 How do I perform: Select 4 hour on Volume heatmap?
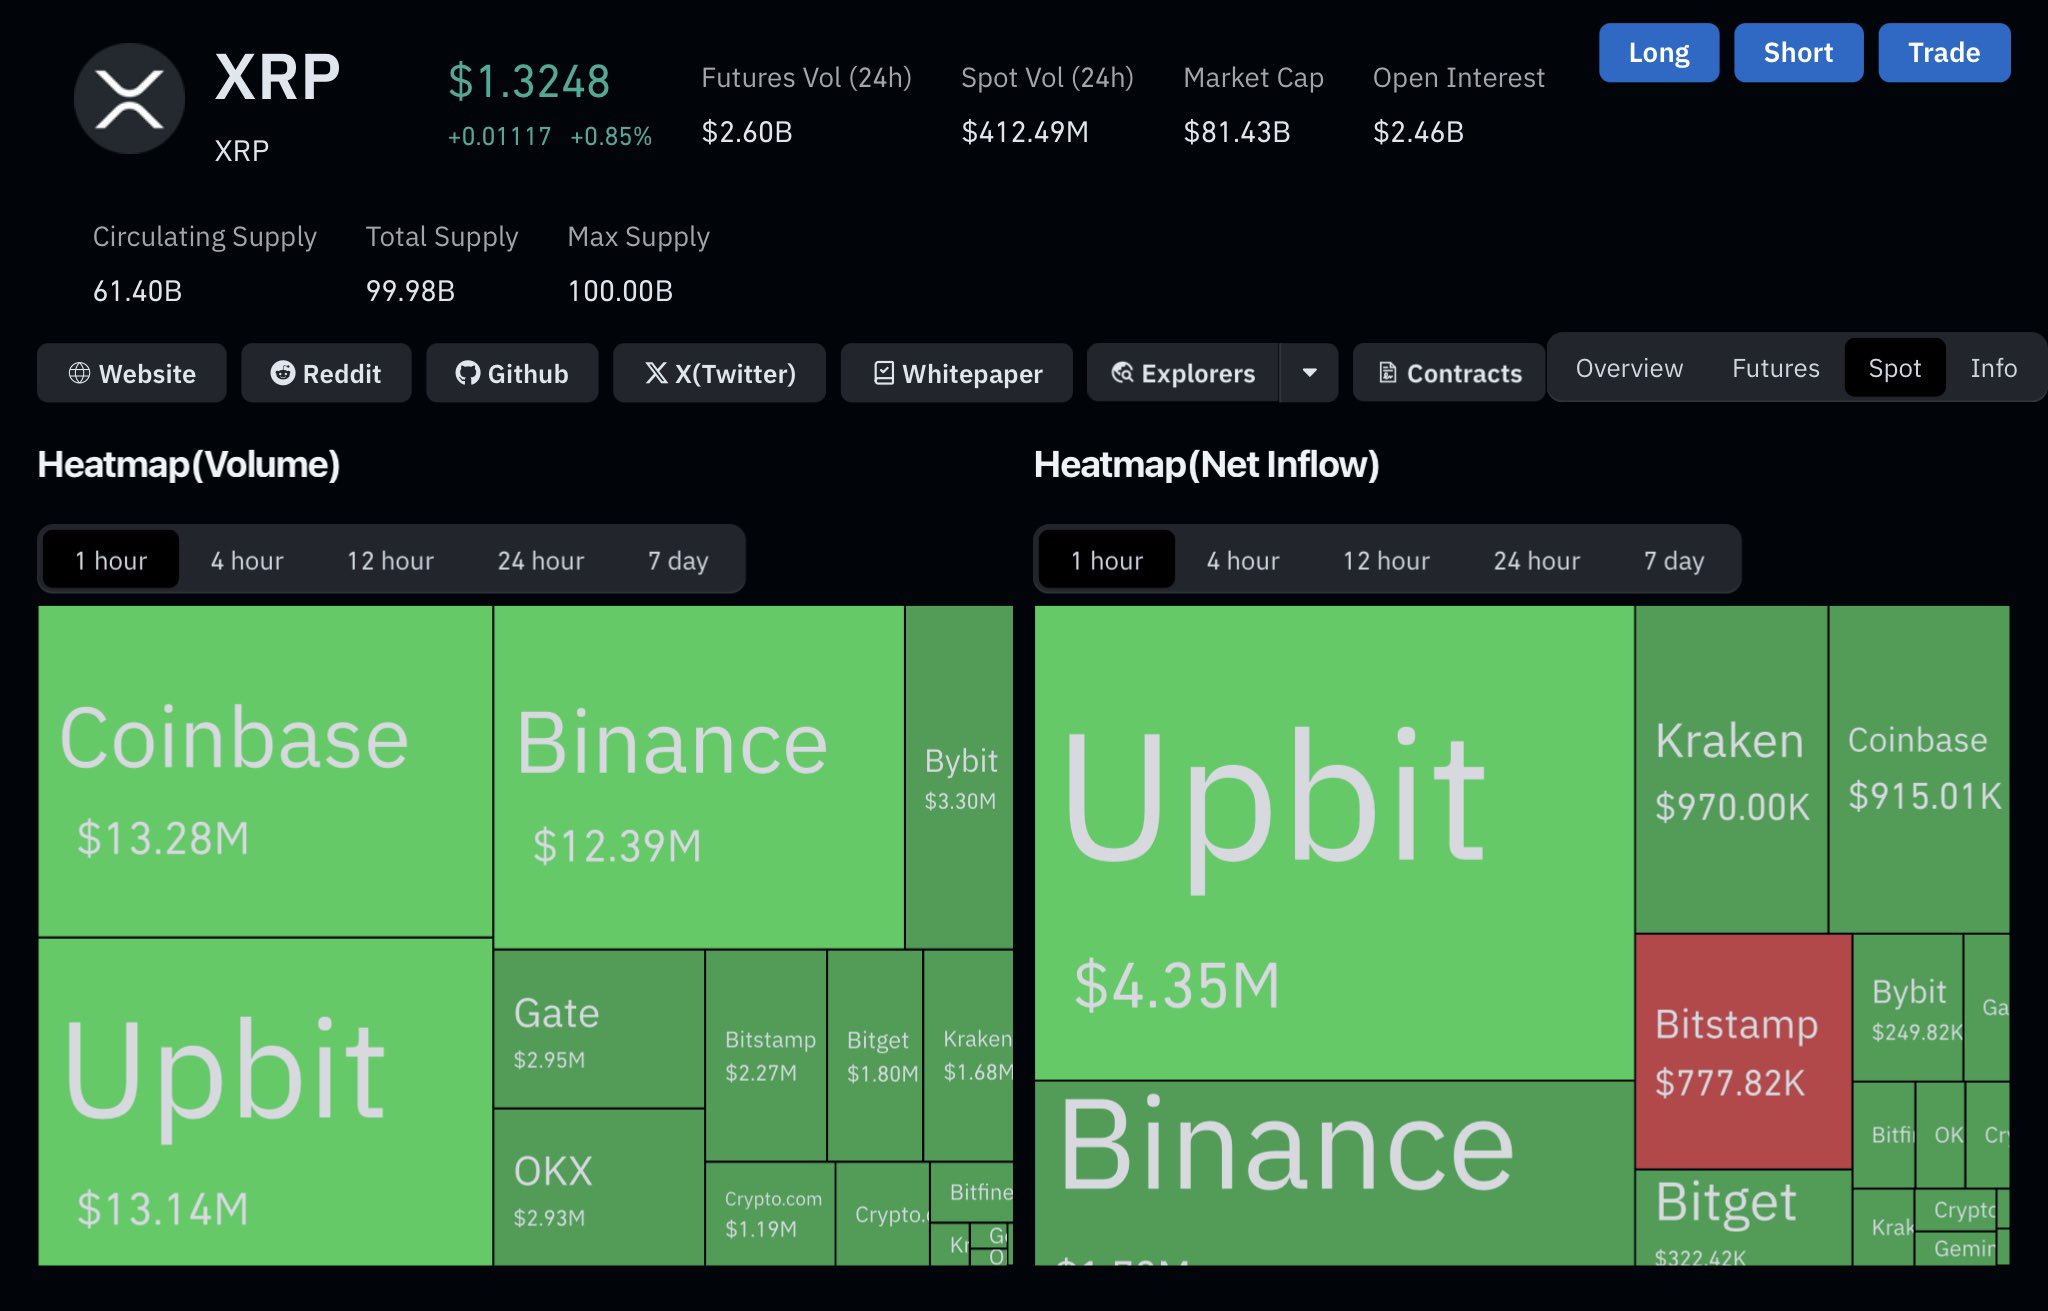pos(246,560)
